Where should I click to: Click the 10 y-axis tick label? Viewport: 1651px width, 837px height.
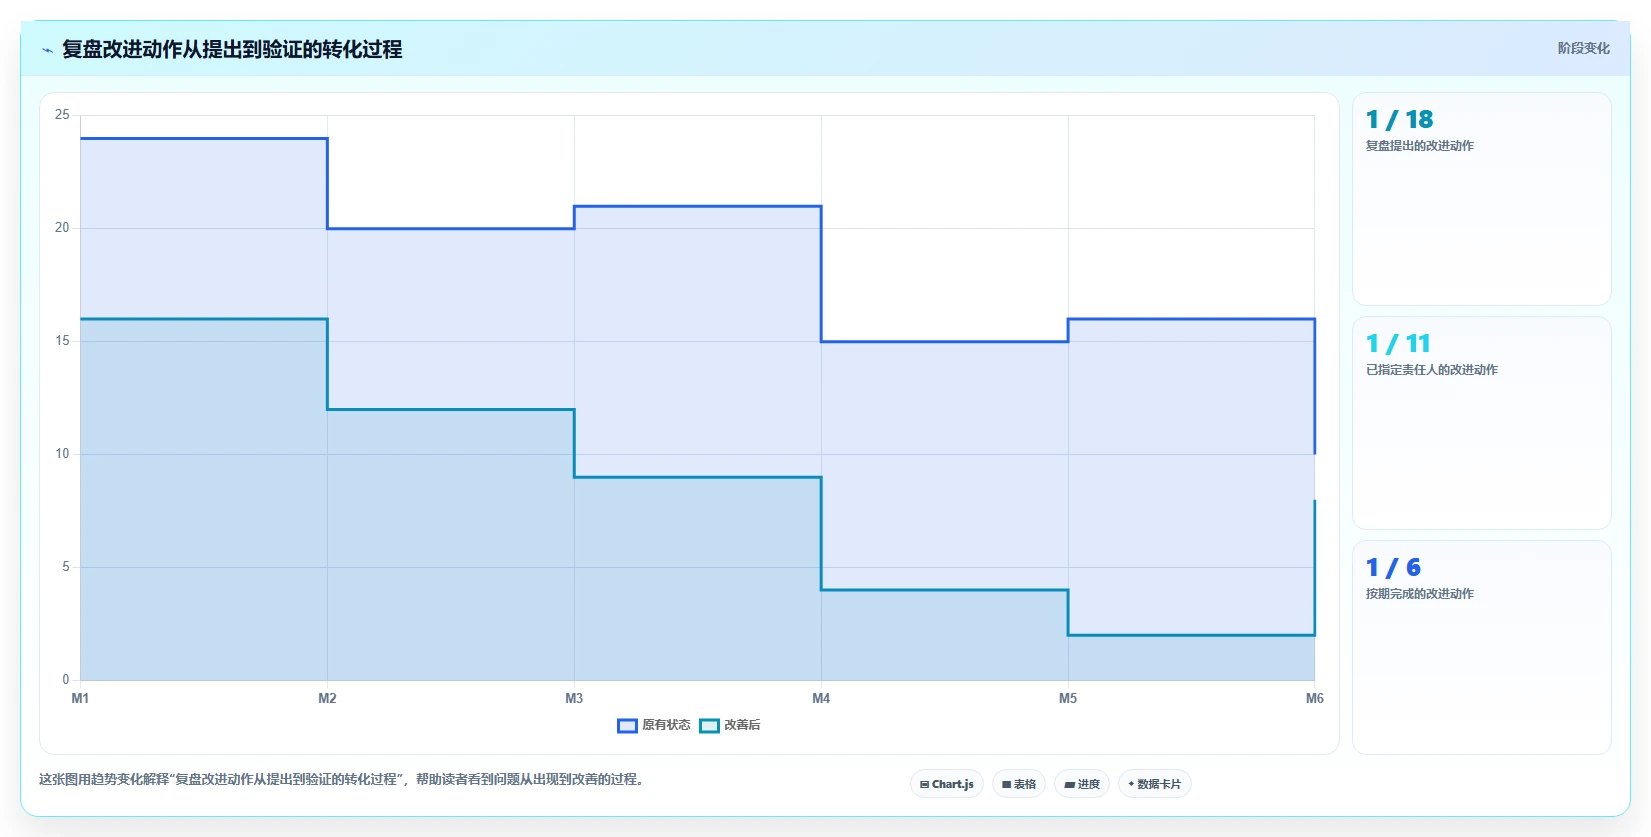(x=62, y=454)
